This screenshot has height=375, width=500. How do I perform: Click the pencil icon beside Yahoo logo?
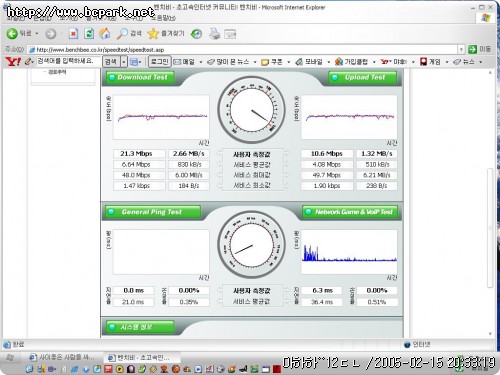click(x=29, y=62)
